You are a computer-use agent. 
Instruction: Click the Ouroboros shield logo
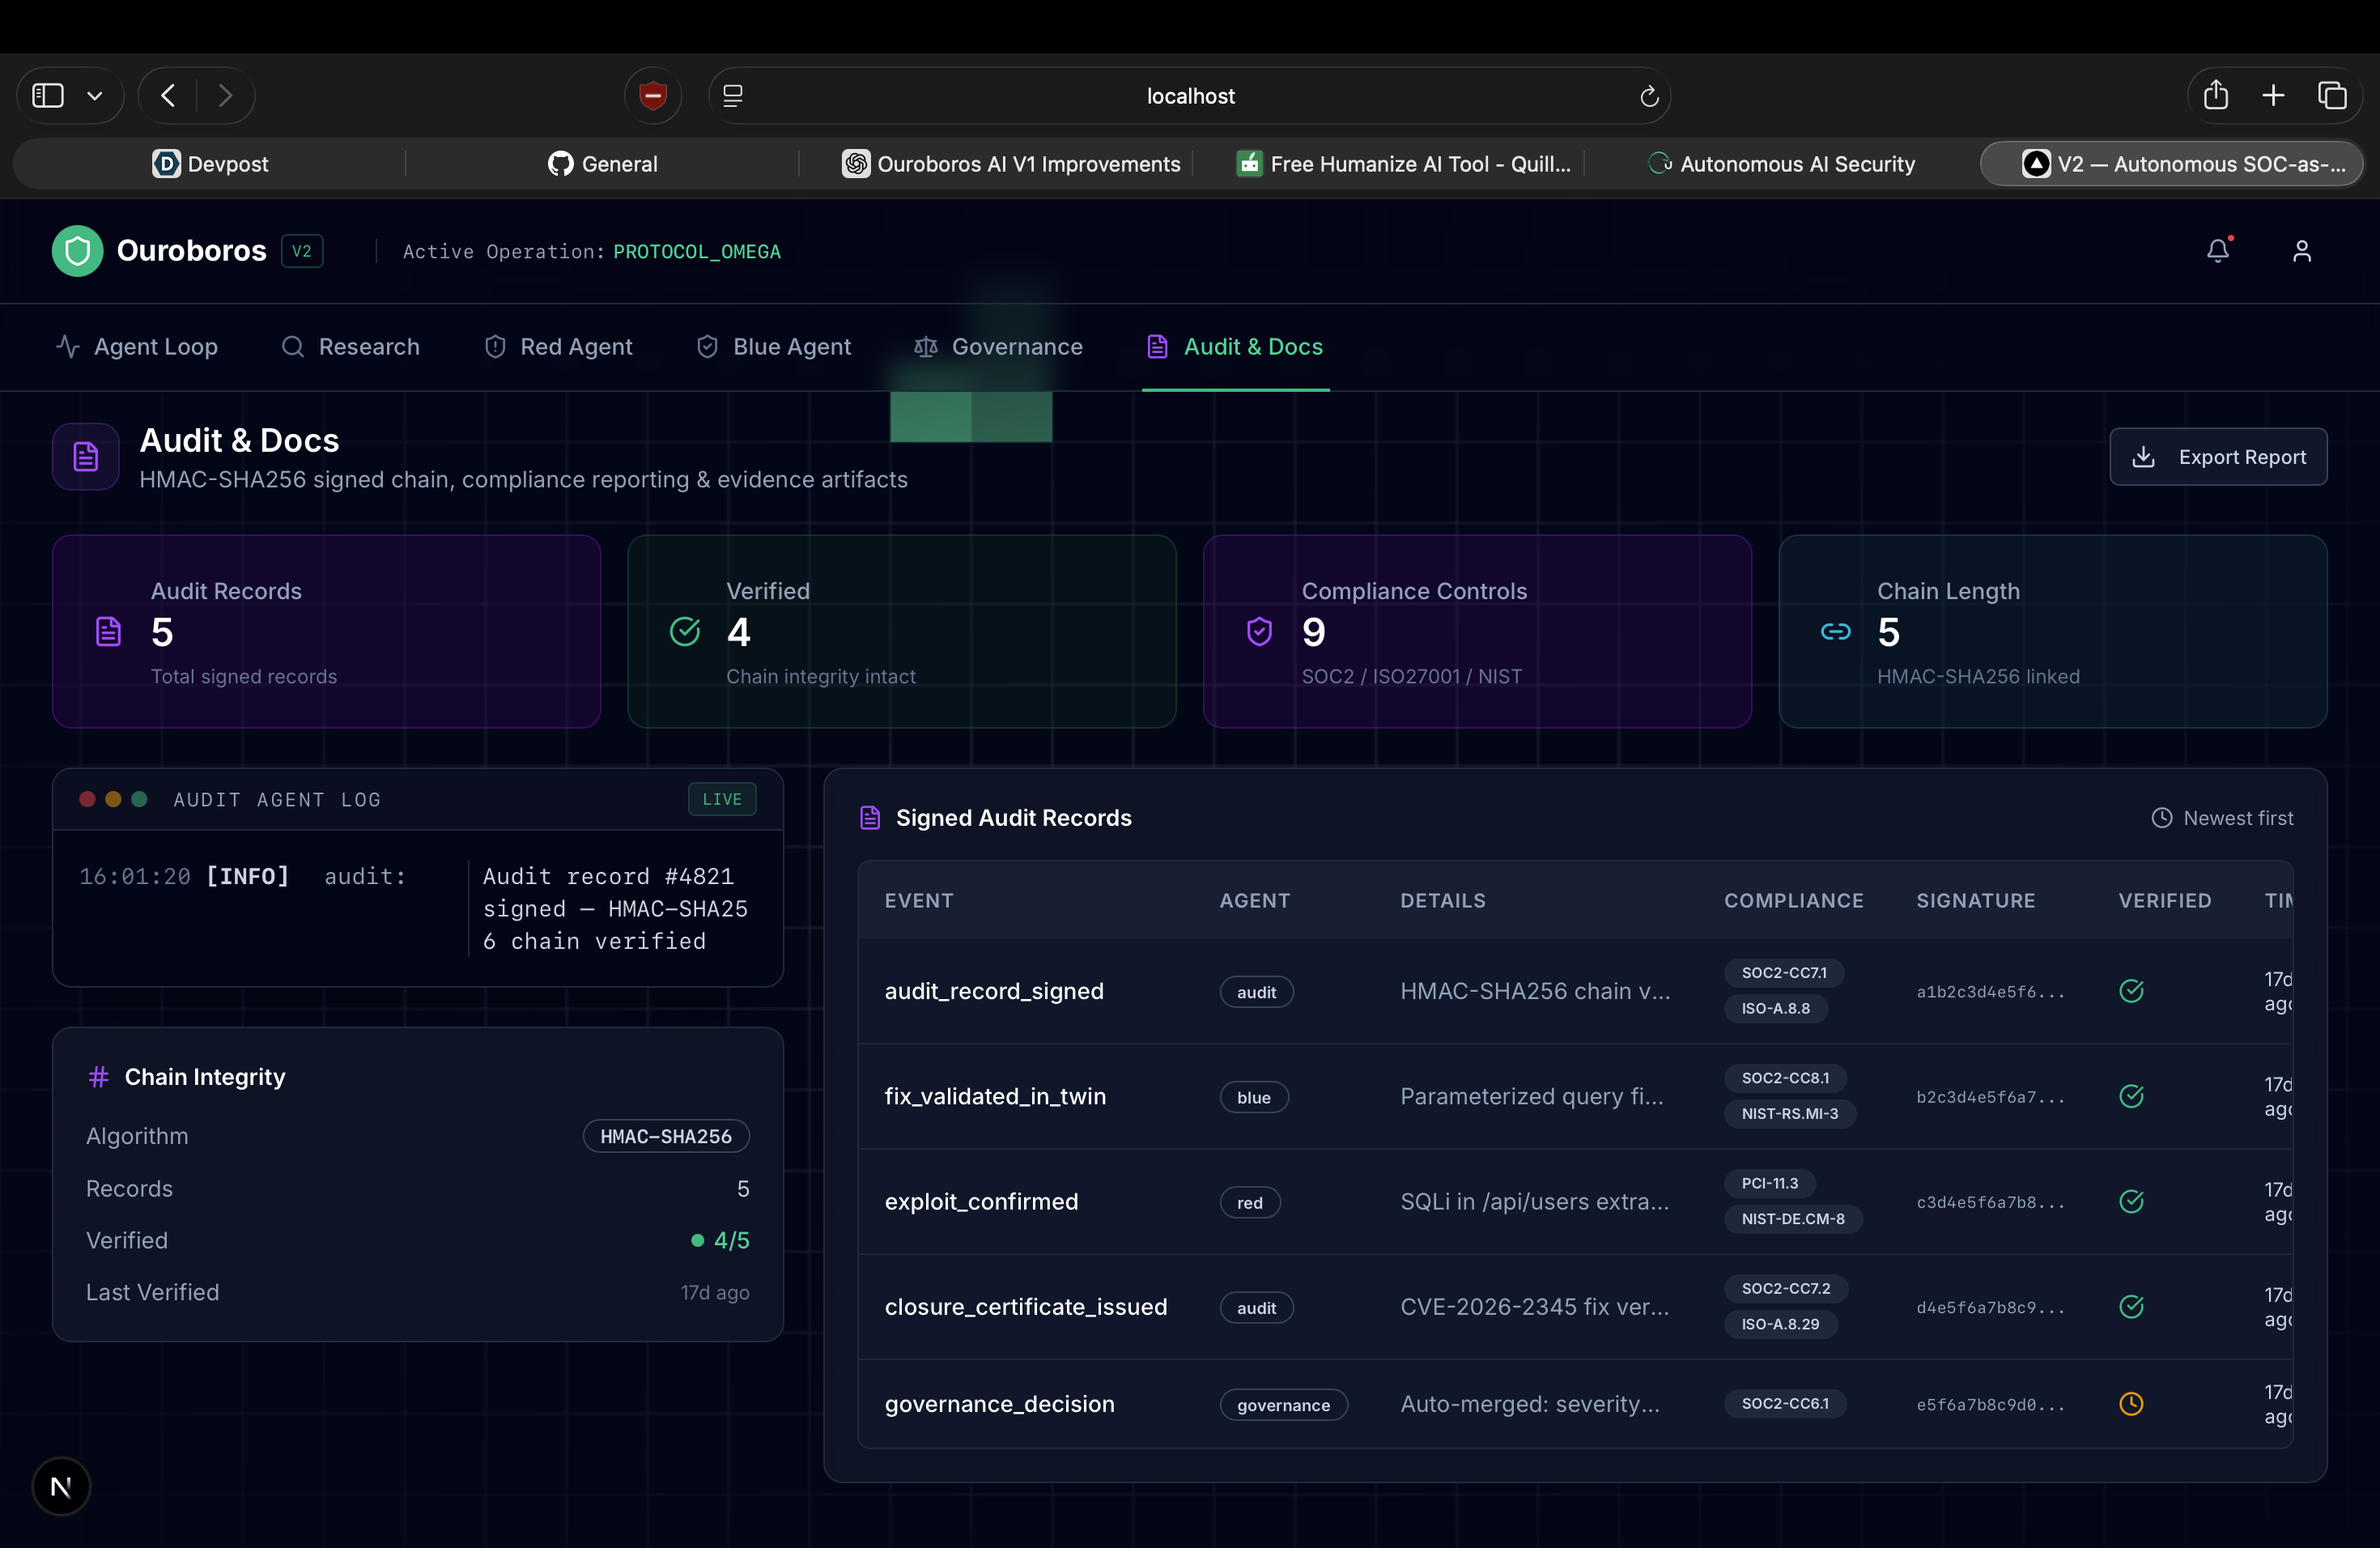tap(77, 251)
